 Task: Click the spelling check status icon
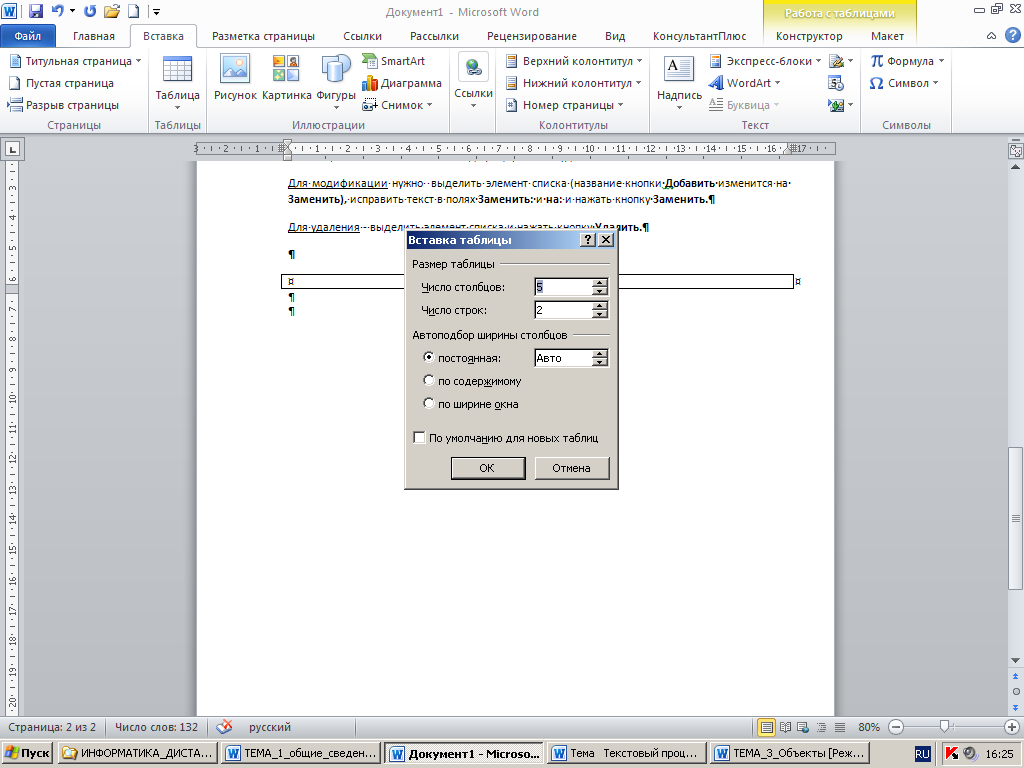coord(225,727)
